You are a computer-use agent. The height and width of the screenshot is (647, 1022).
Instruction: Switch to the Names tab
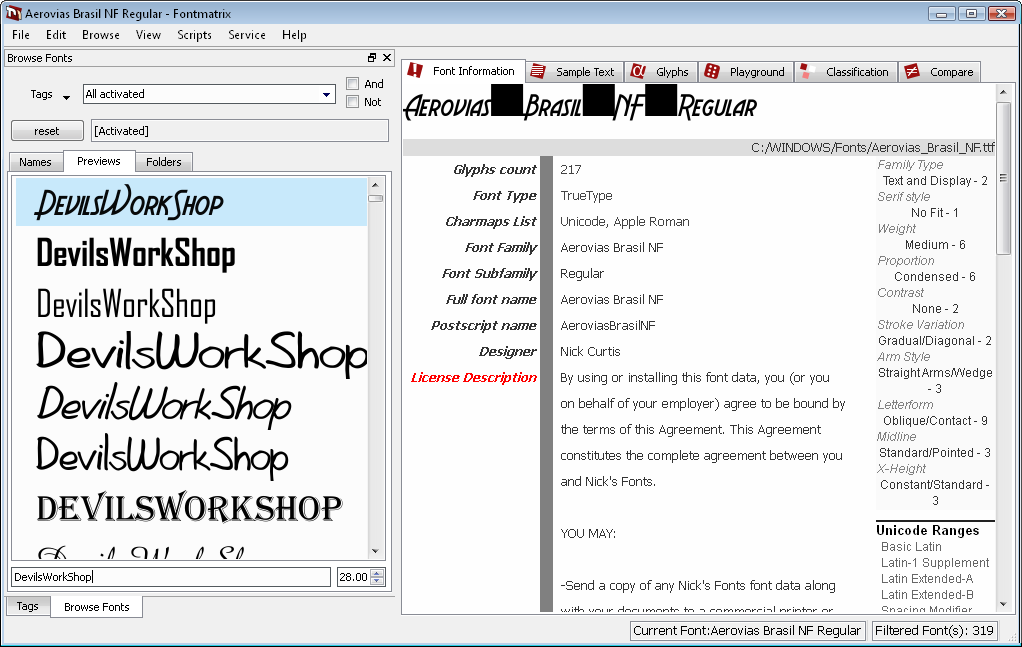click(35, 162)
